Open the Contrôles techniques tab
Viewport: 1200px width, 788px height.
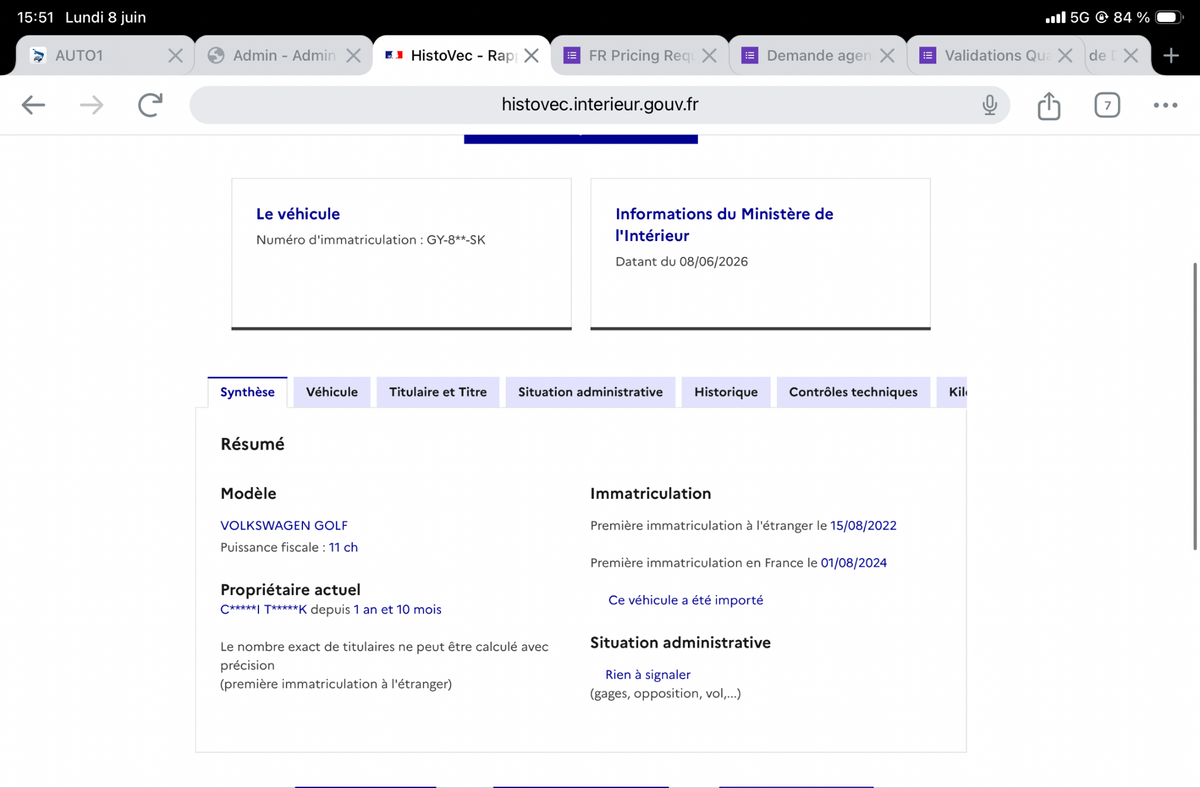853,392
